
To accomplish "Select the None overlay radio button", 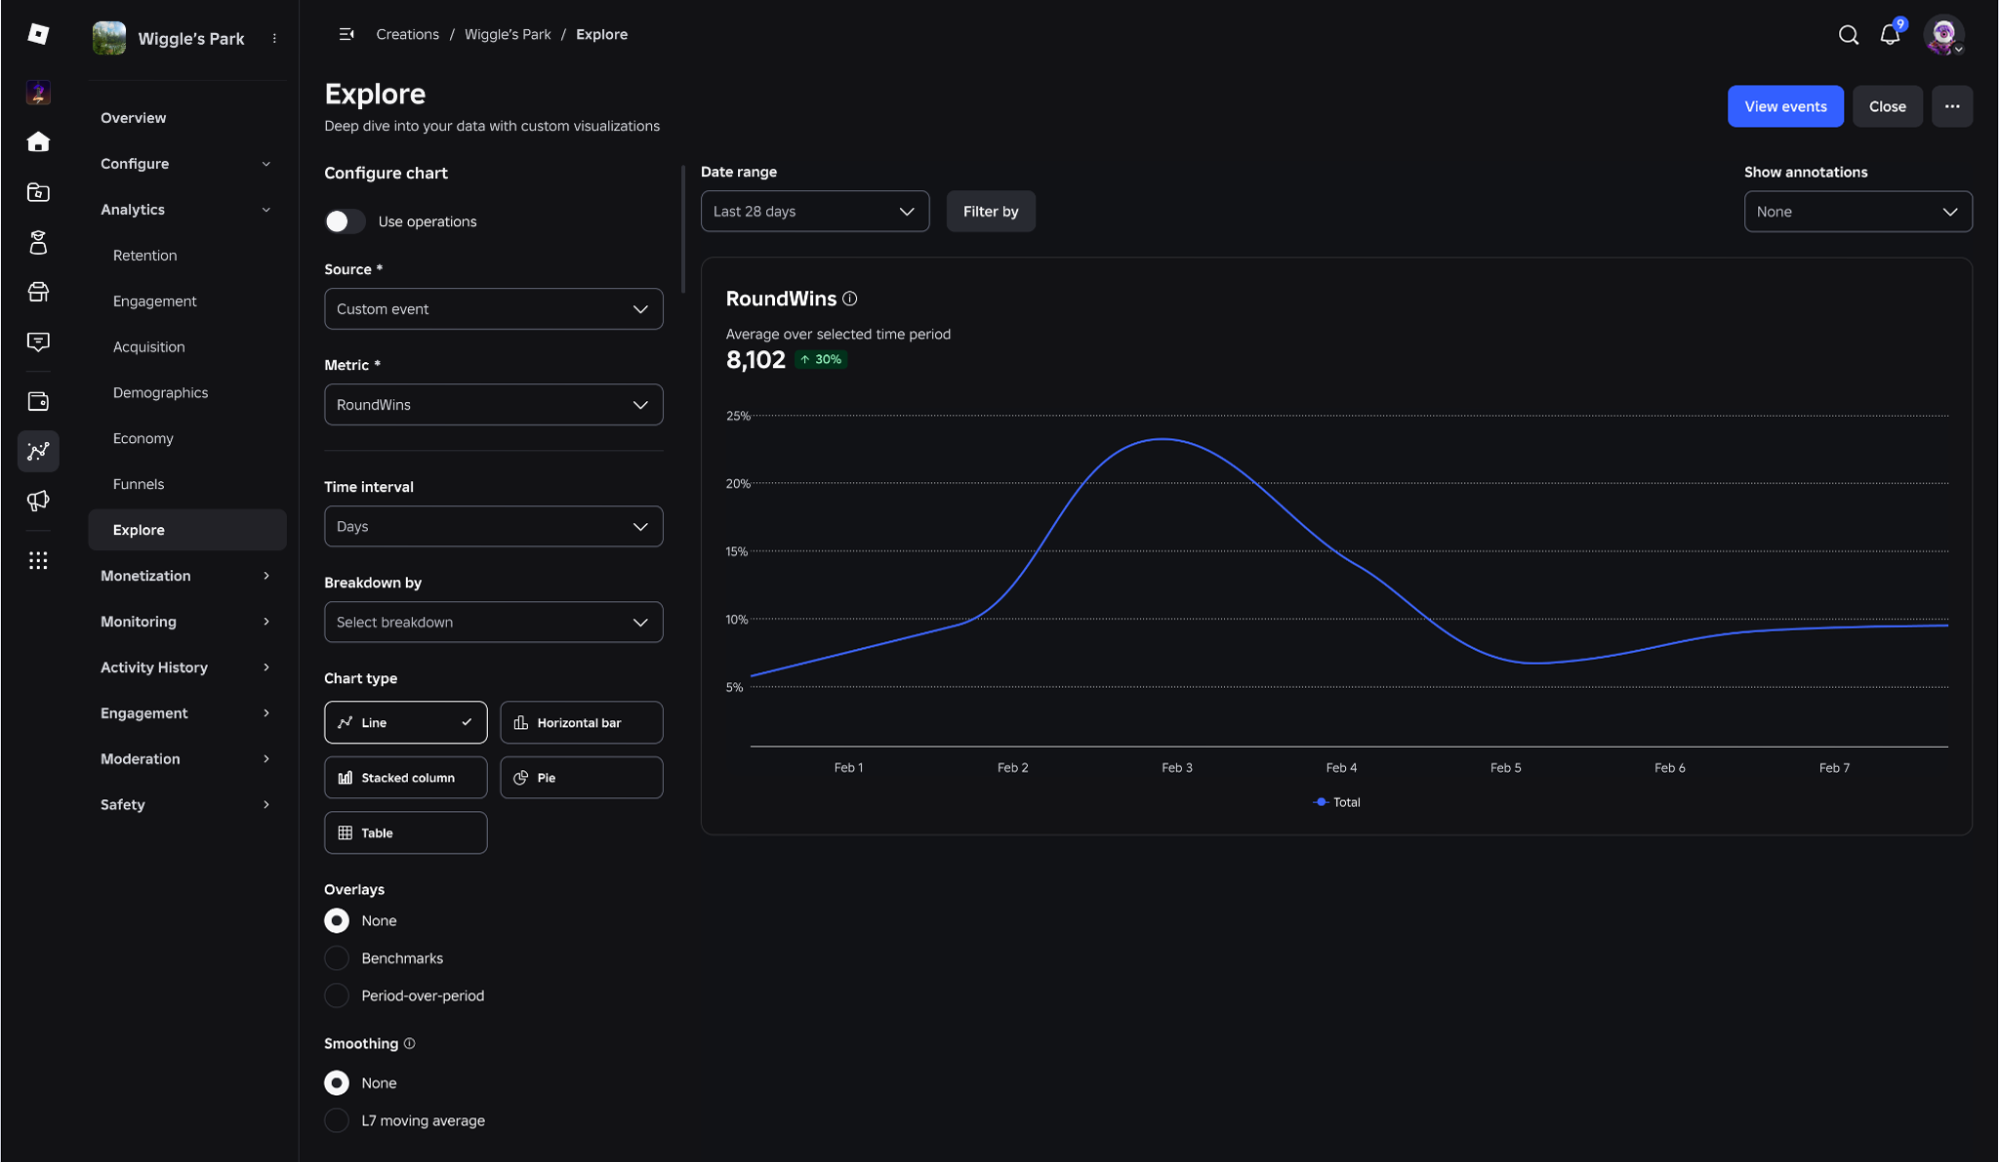I will pos(337,920).
